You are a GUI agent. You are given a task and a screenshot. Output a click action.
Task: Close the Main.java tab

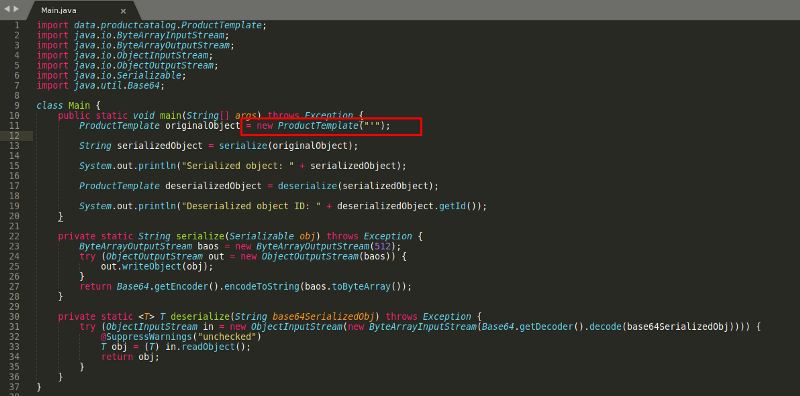click(123, 11)
